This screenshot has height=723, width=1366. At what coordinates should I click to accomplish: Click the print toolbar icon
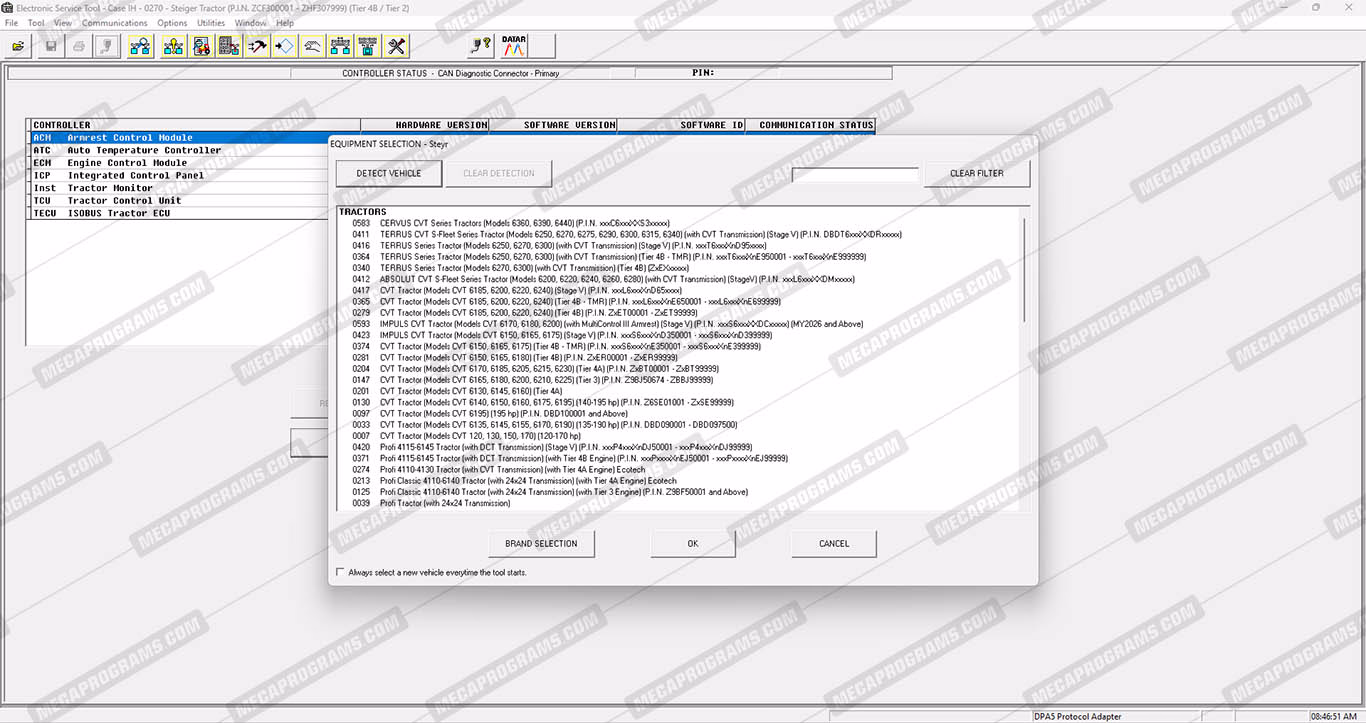point(79,46)
